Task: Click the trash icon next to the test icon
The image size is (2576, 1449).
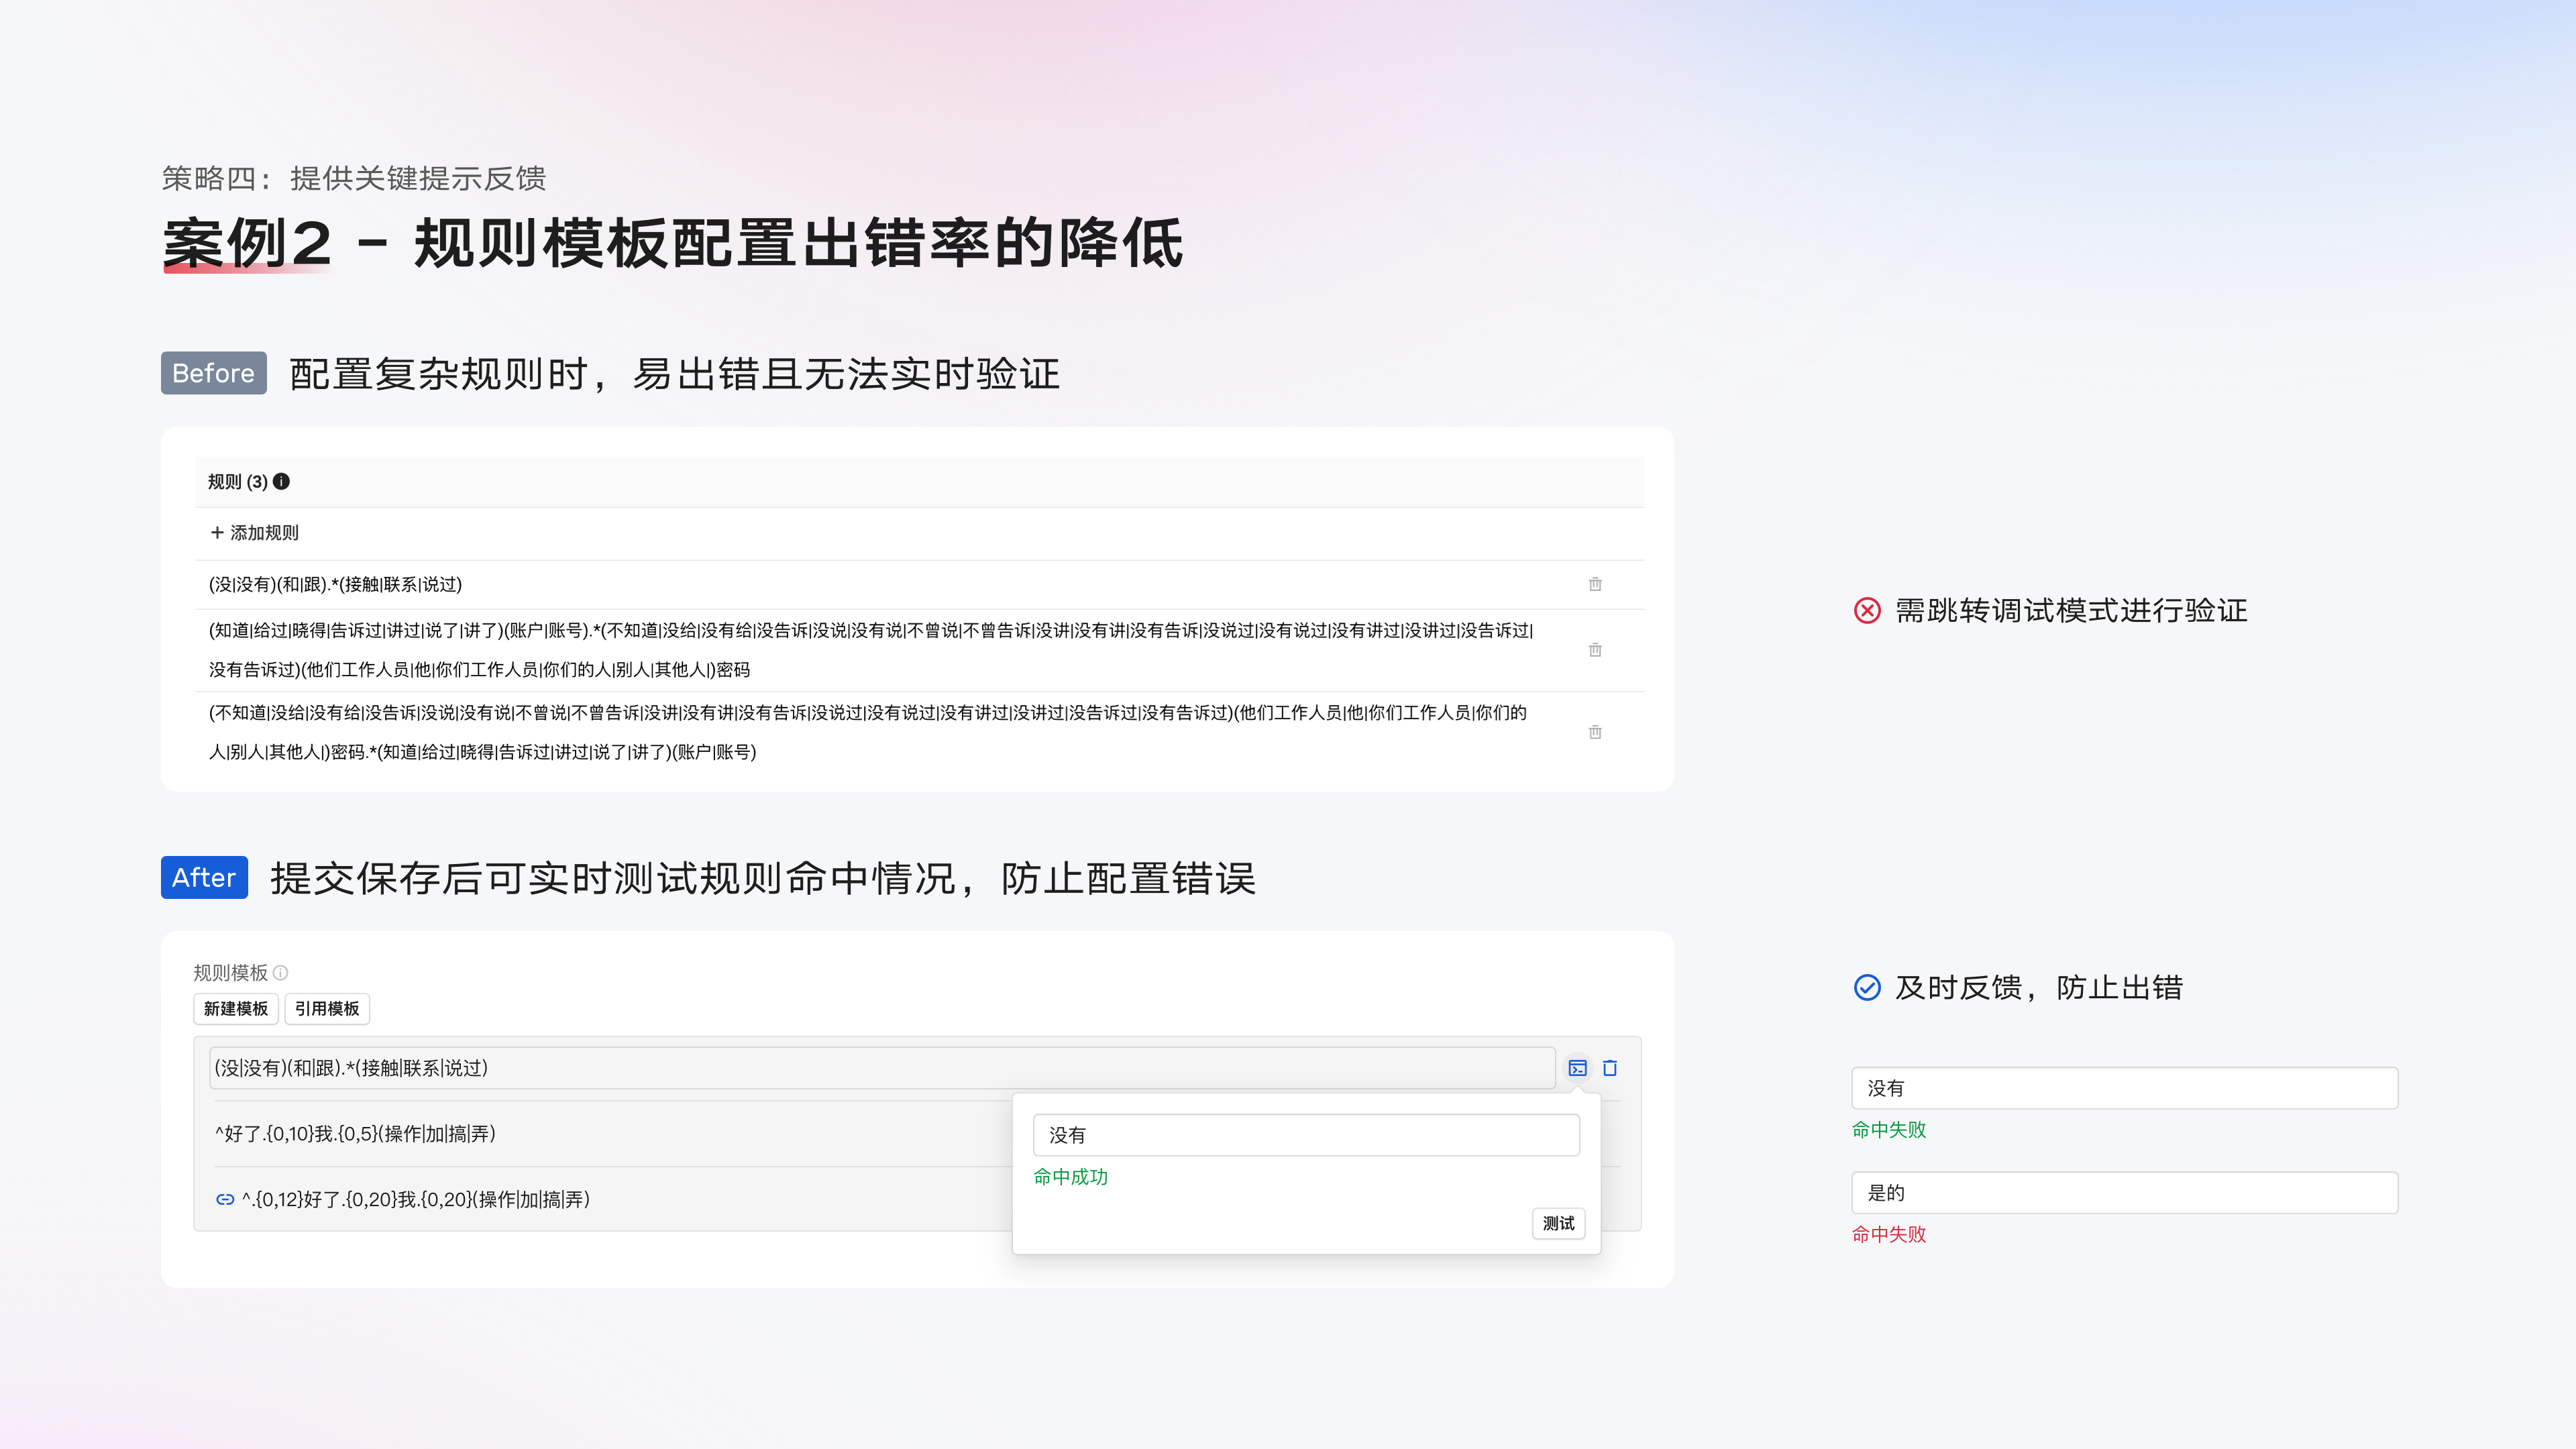Action: [1610, 1068]
